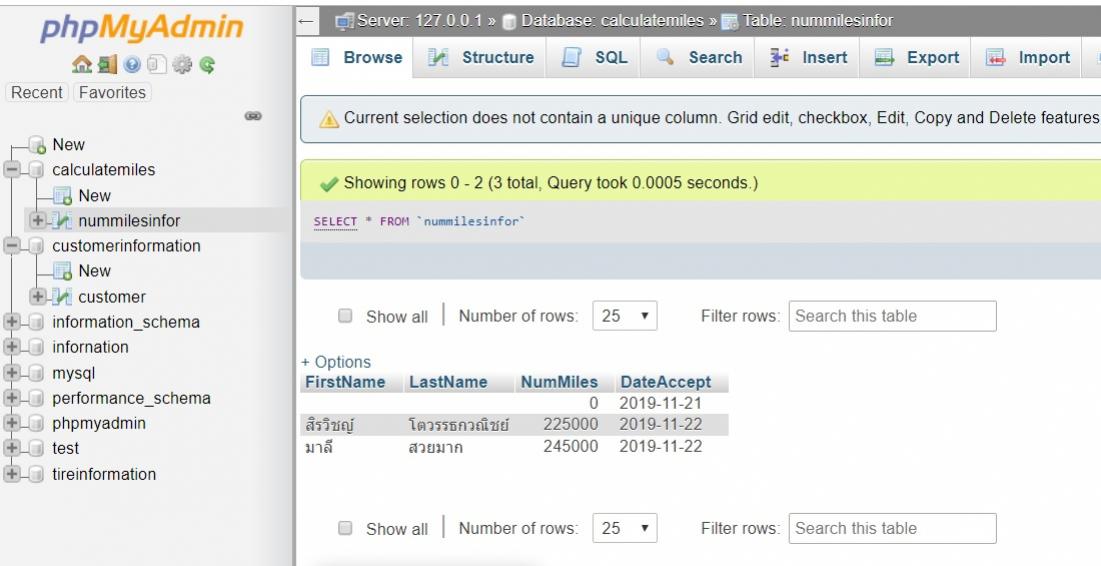Viewport: 1101px width, 566px height.
Task: Open the MySQL documentation page icon
Action: (x=157, y=65)
